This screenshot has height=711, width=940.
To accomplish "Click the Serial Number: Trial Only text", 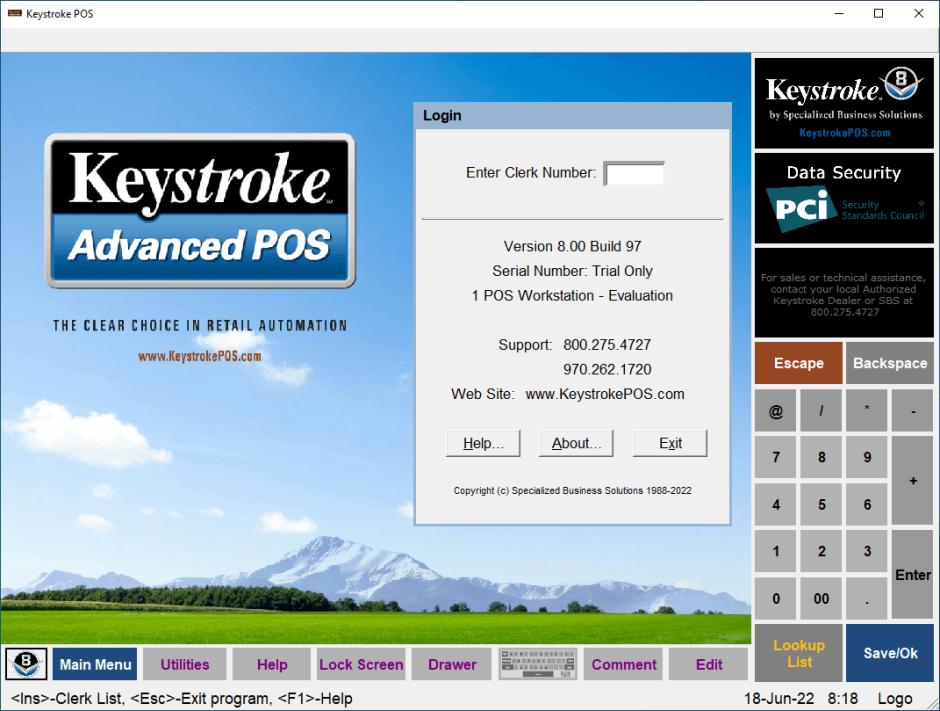I will coord(573,271).
